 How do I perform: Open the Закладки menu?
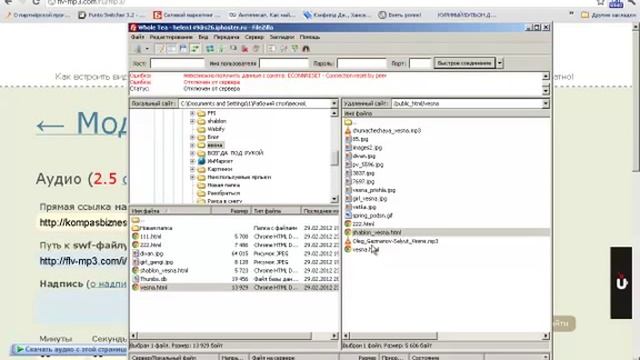point(282,37)
